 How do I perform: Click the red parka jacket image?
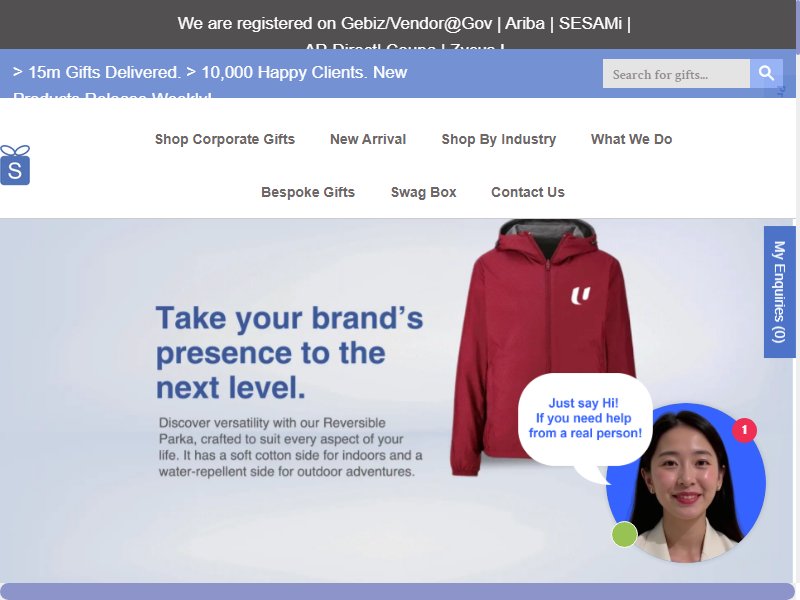[x=543, y=347]
